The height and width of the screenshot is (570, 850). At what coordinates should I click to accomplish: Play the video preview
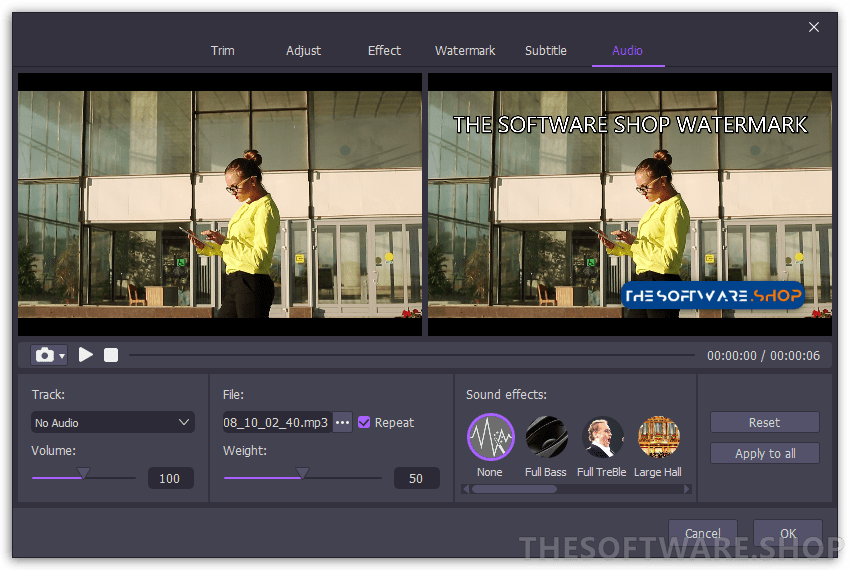coord(86,355)
